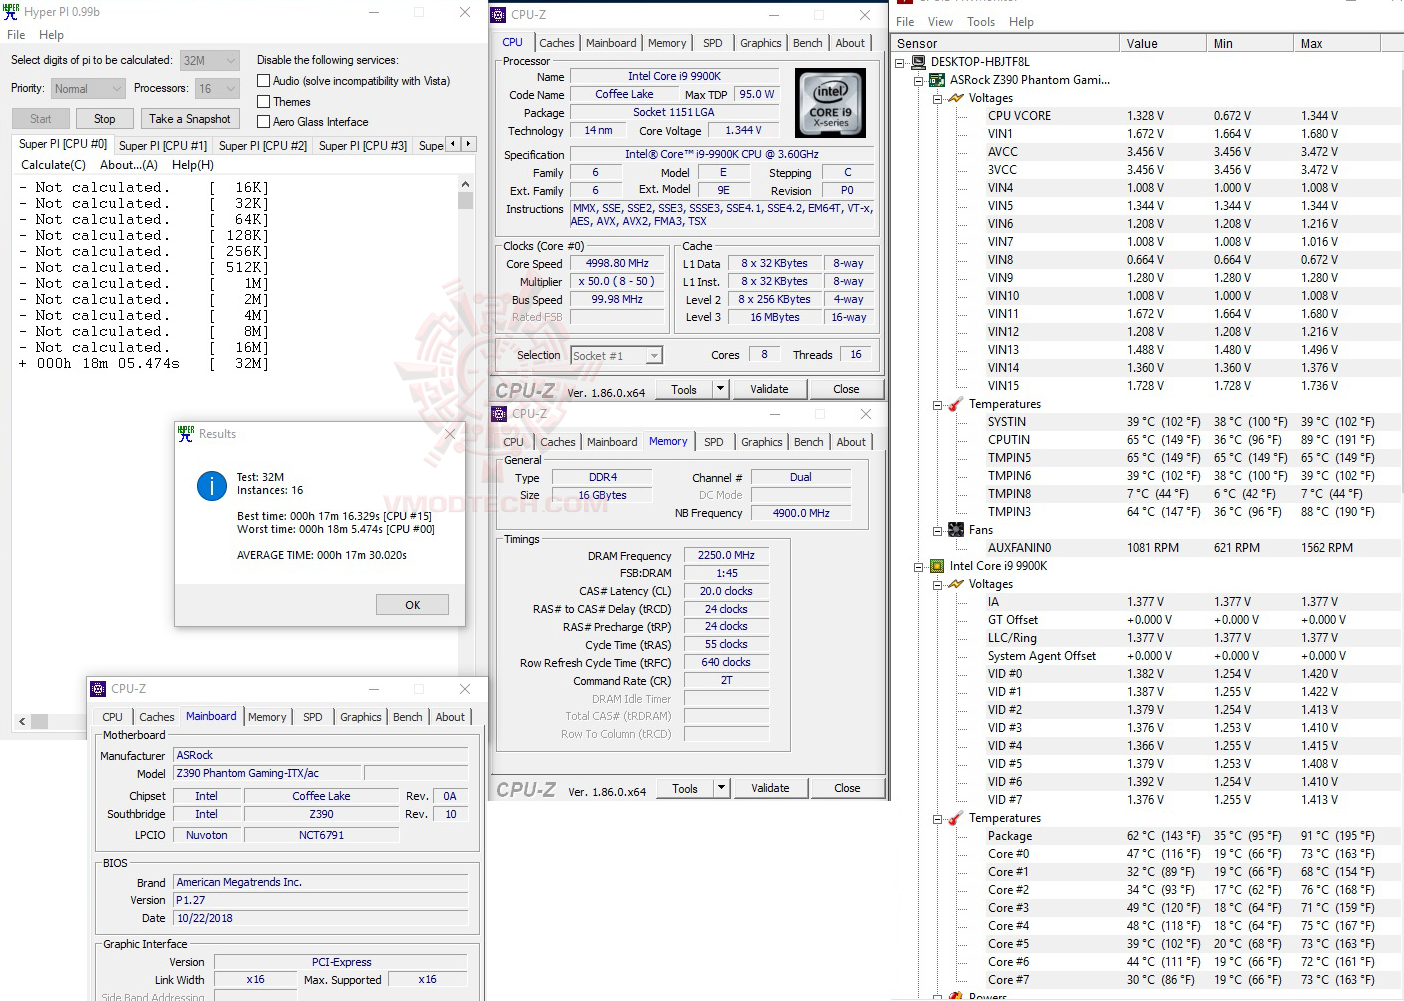1404x1001 pixels.
Task: Click the Voltages icon under ASRock Z390
Action: pyautogui.click(x=956, y=98)
